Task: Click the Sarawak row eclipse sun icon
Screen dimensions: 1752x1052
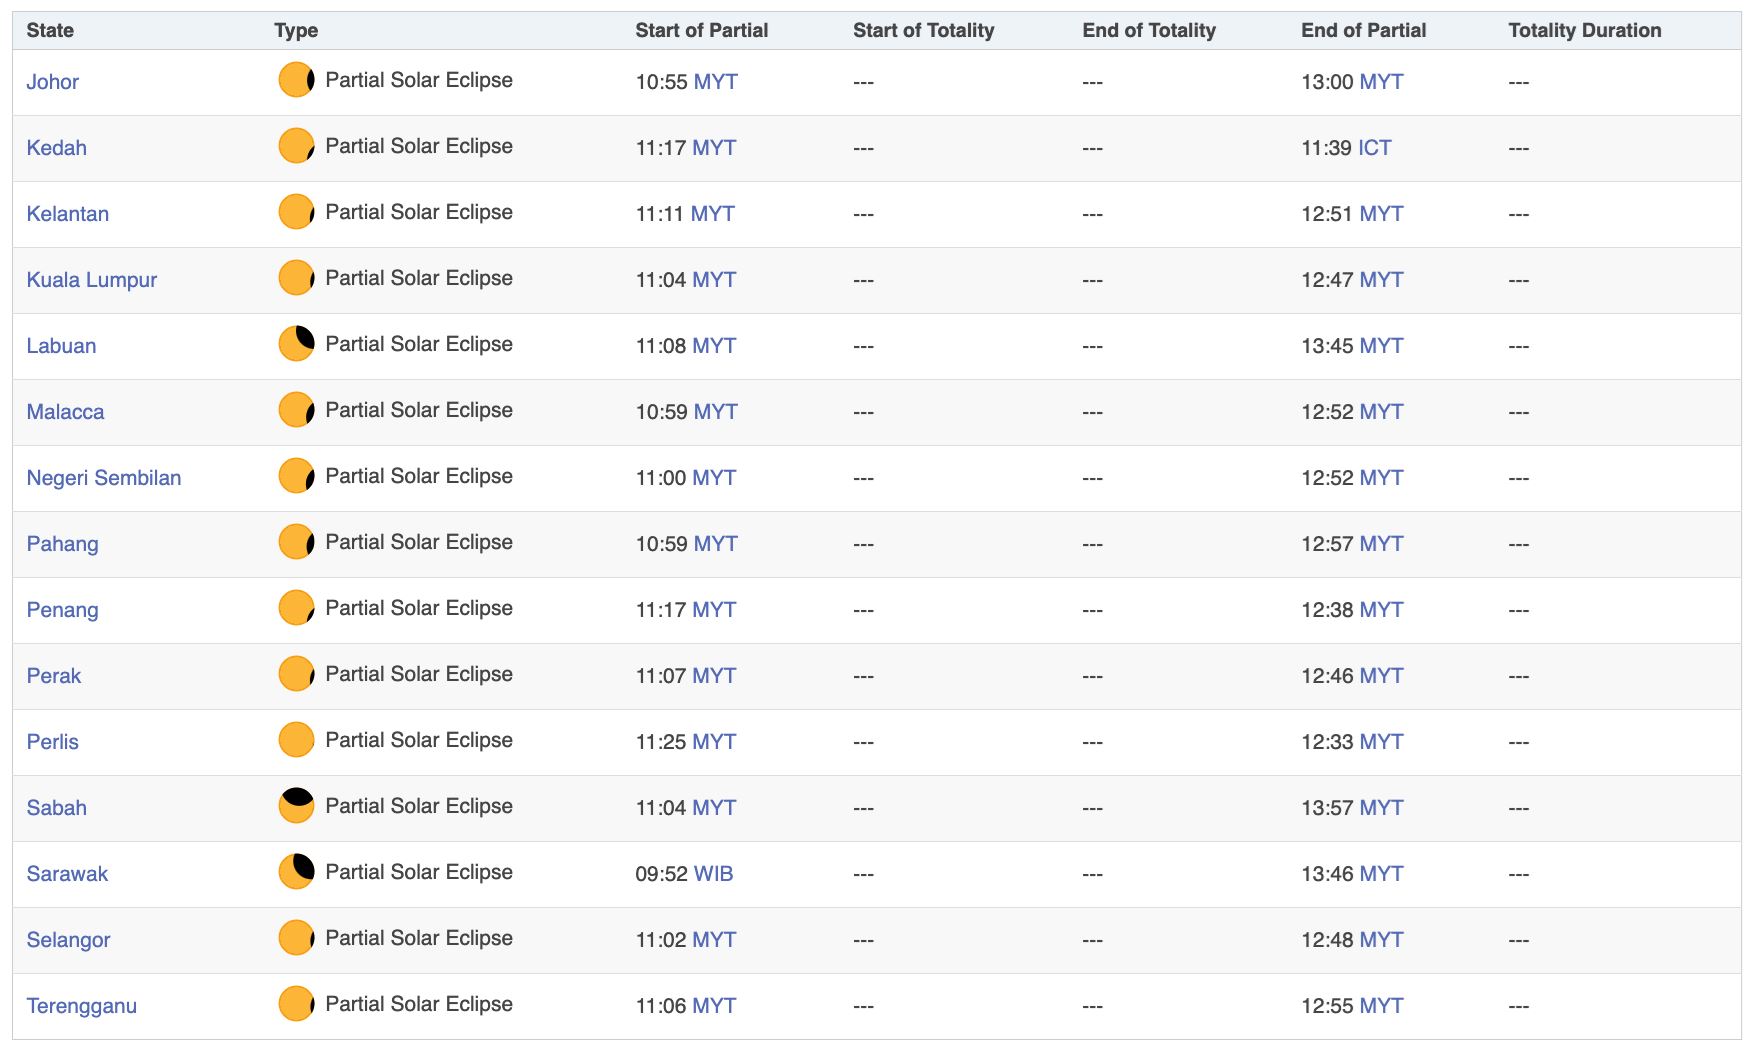Action: pyautogui.click(x=296, y=872)
